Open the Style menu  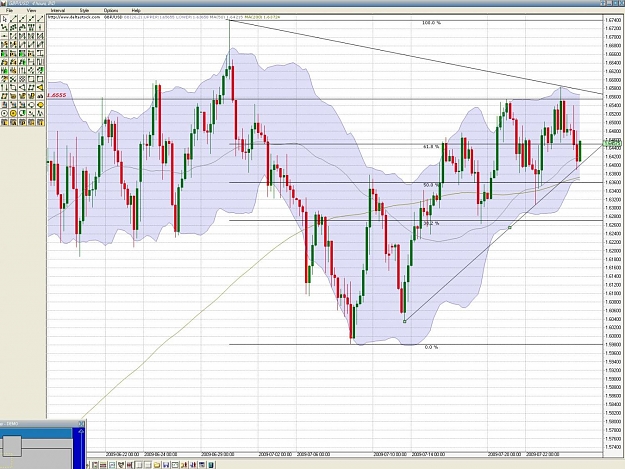84,10
